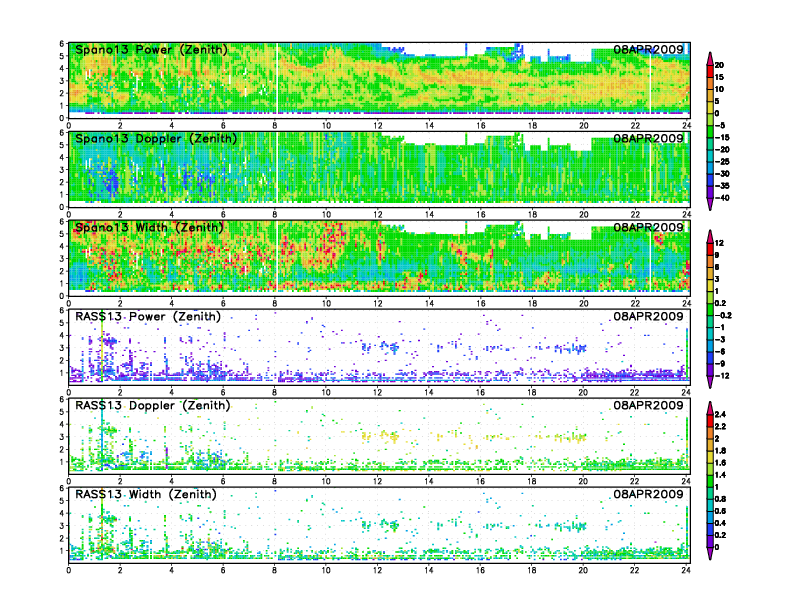This screenshot has height=612, width=792.
Task: Click colorbar label "0.4"
Action: tap(720, 524)
